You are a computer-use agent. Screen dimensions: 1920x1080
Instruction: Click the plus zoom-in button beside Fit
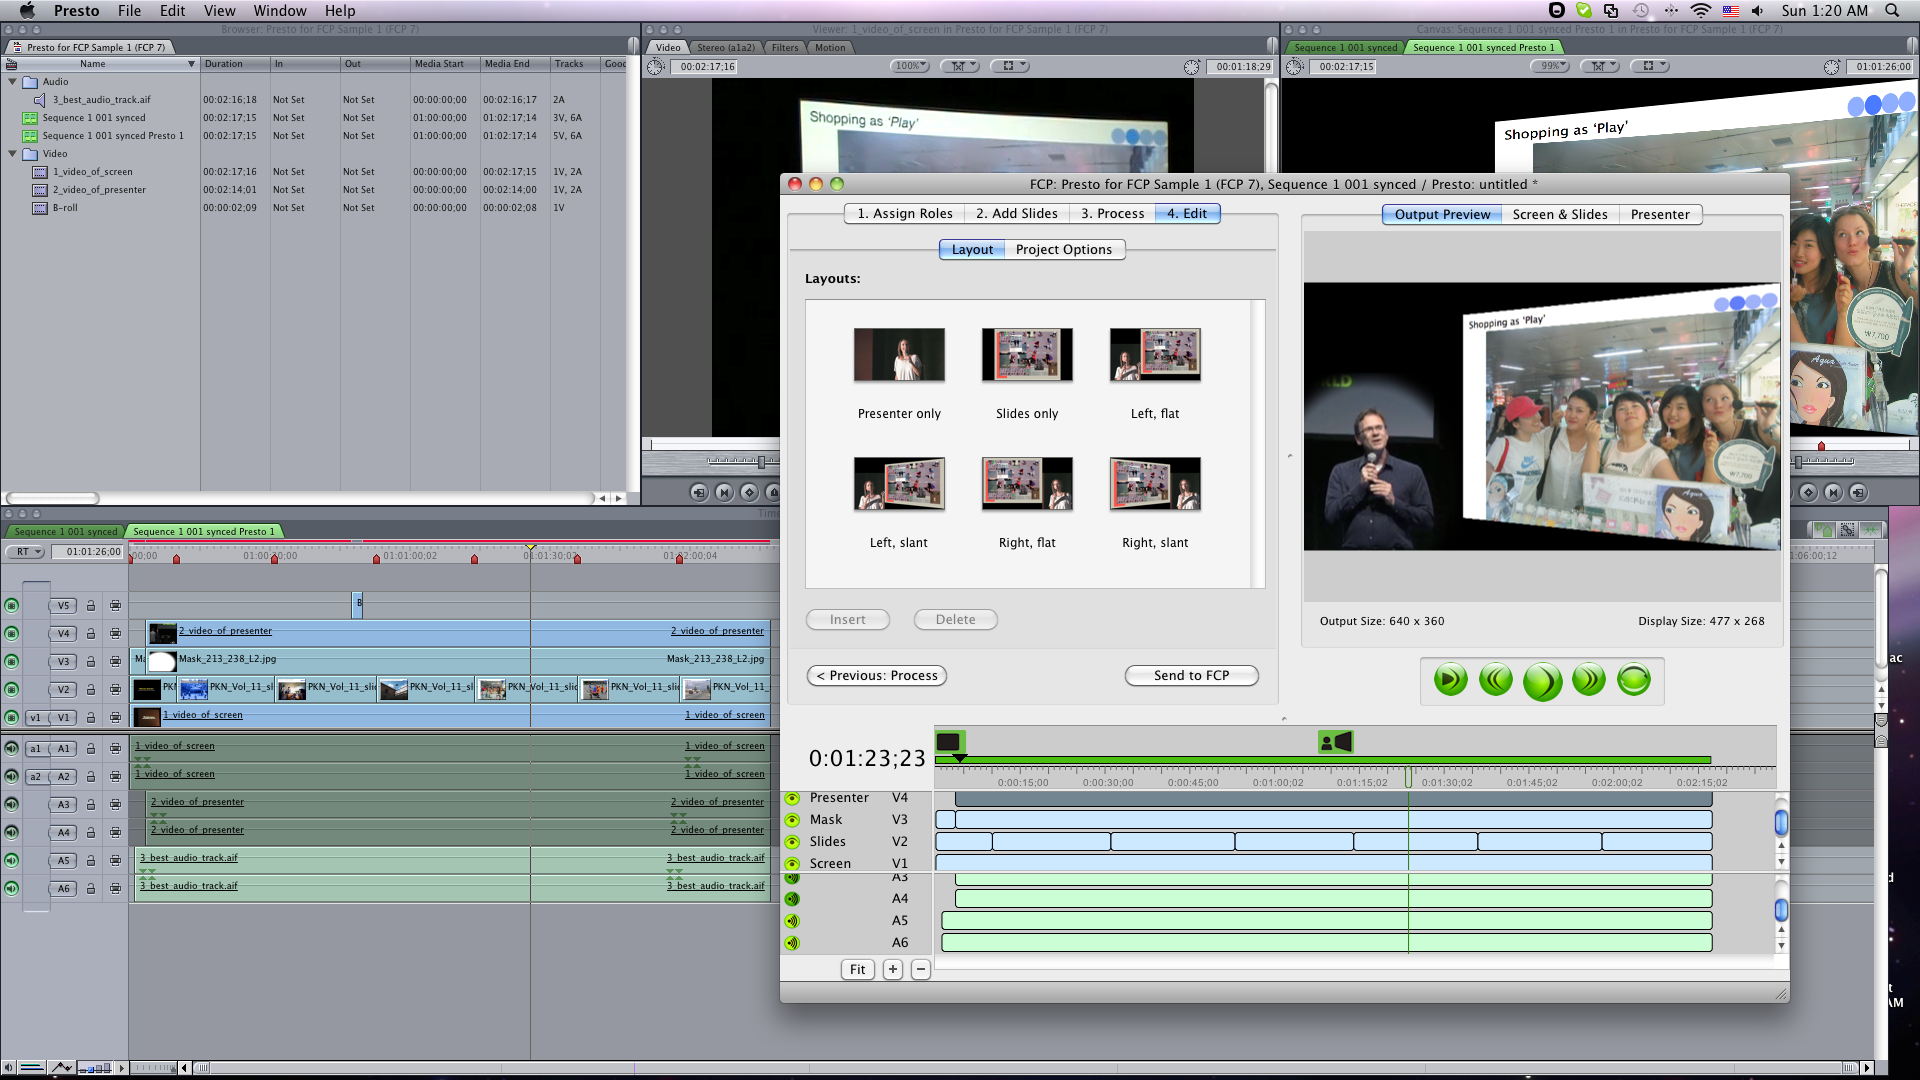(893, 969)
